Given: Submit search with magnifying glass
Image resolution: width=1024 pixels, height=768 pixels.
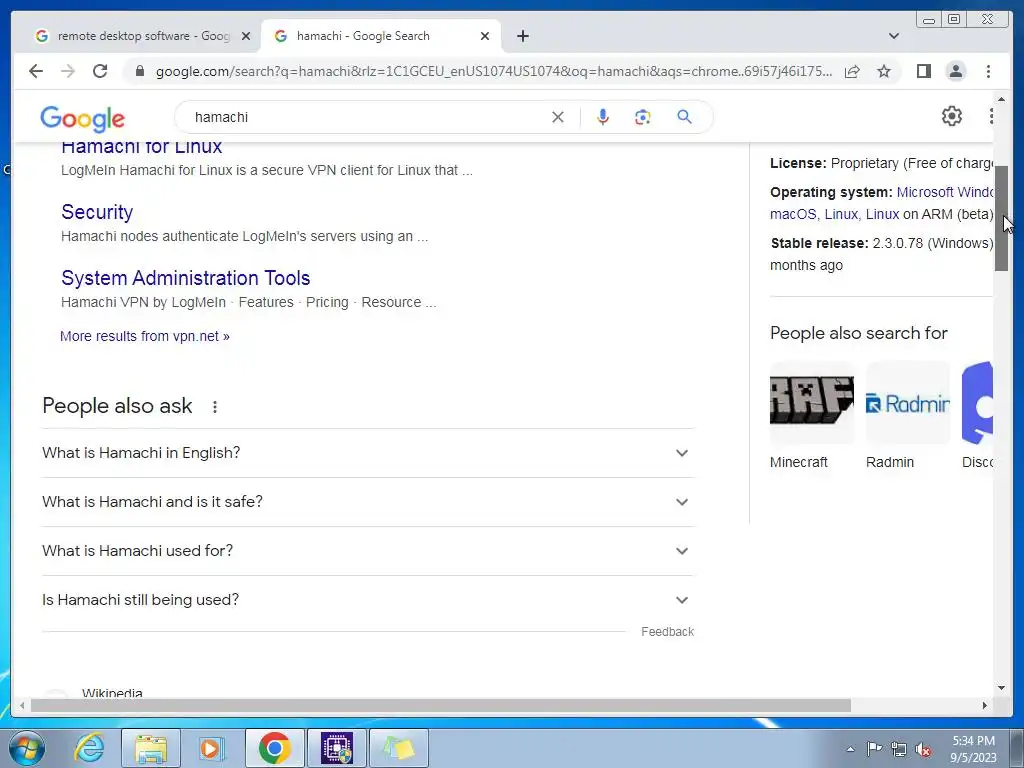Looking at the screenshot, I should coord(684,117).
